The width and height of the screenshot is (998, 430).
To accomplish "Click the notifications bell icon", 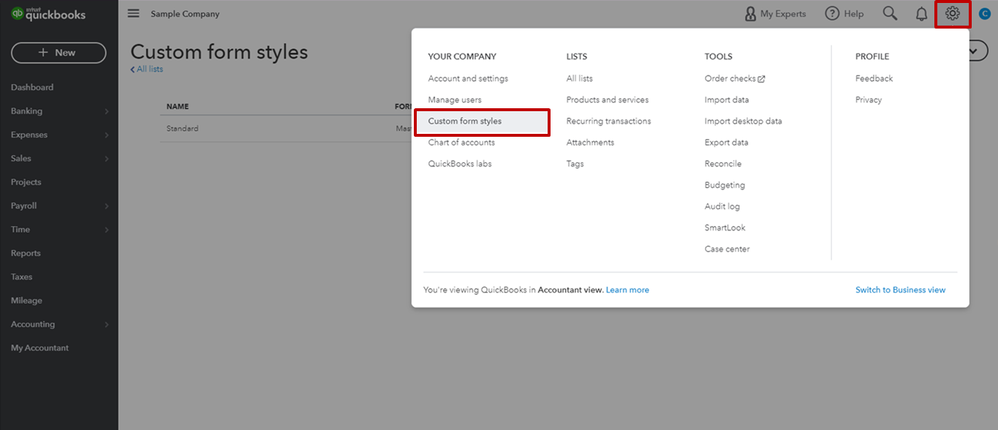I will pos(921,14).
